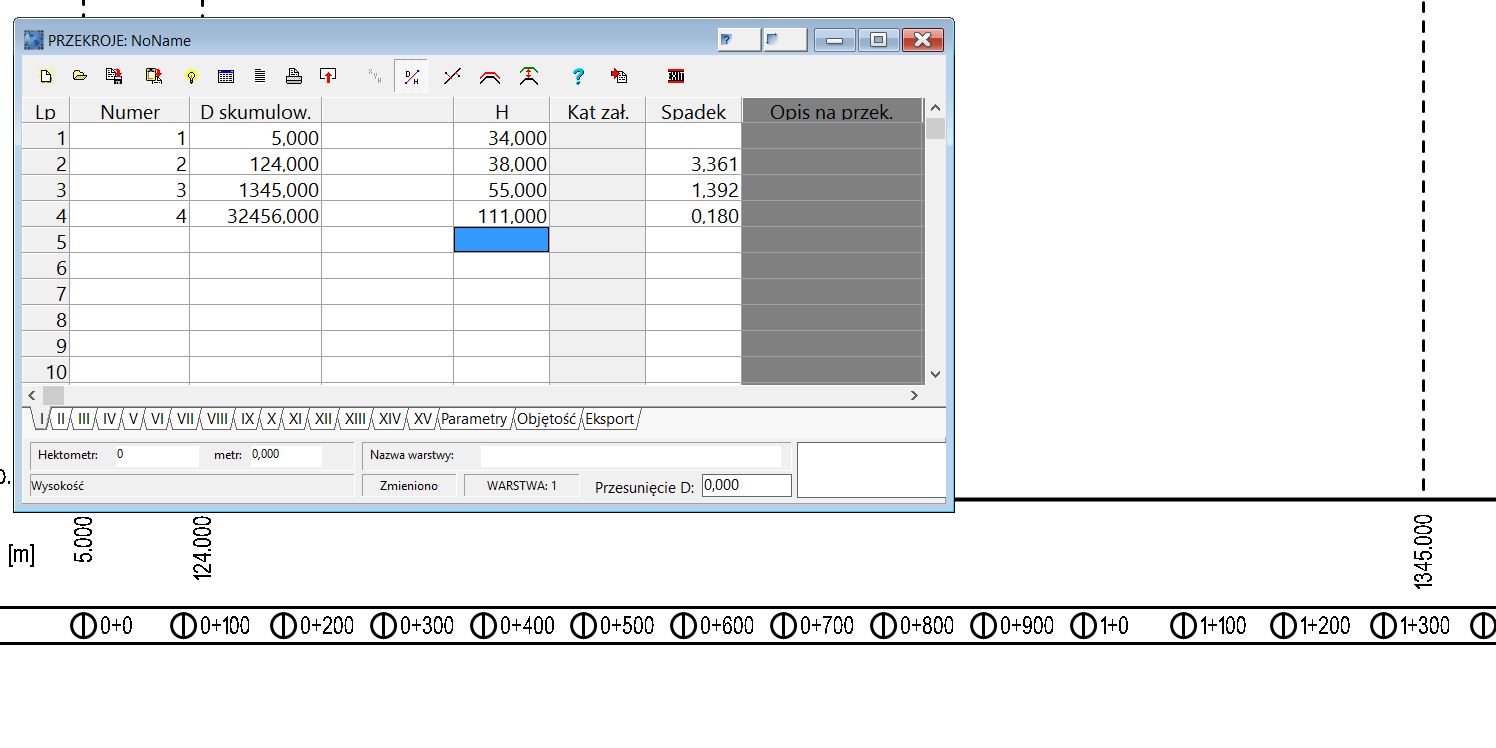Toggle the D/H input mode icon
Viewport: 1496px width, 748px height.
[411, 76]
